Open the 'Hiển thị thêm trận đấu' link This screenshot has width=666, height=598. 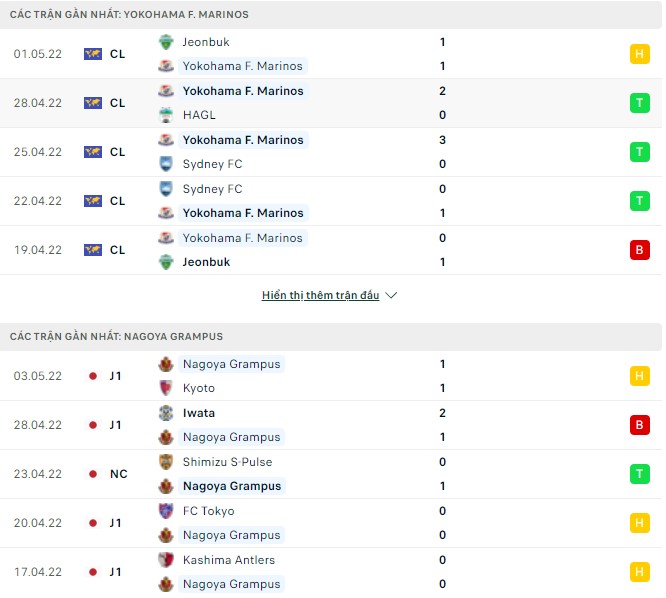321,296
